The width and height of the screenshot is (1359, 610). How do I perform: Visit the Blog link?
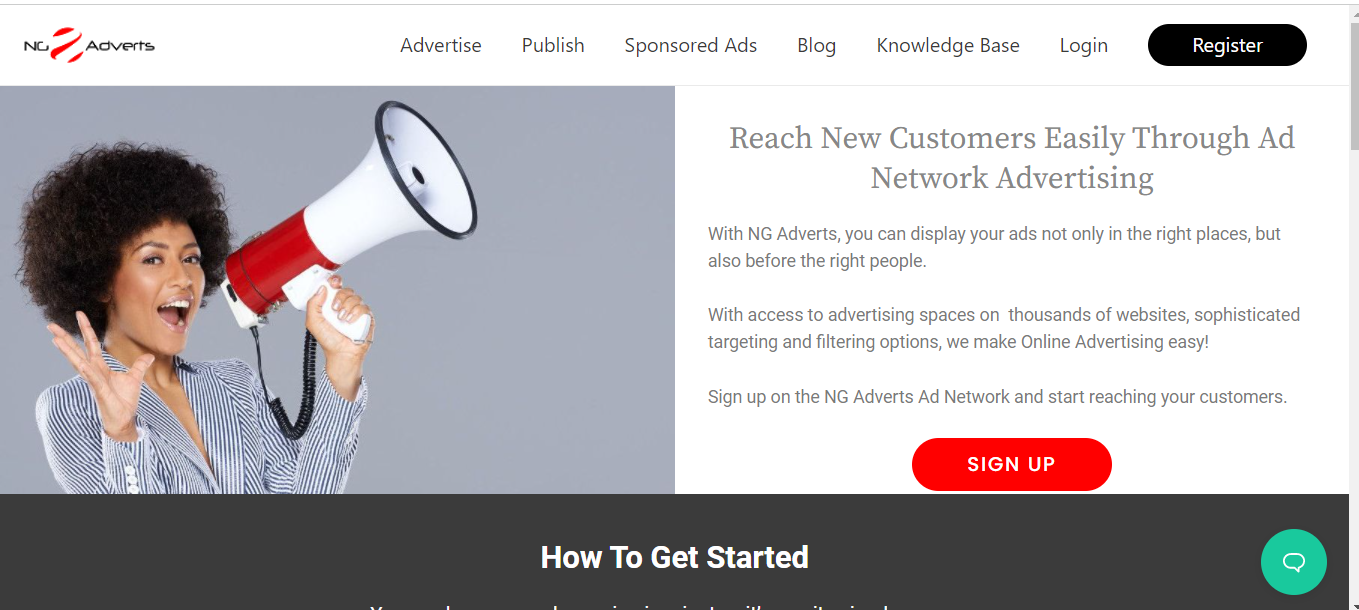[817, 45]
